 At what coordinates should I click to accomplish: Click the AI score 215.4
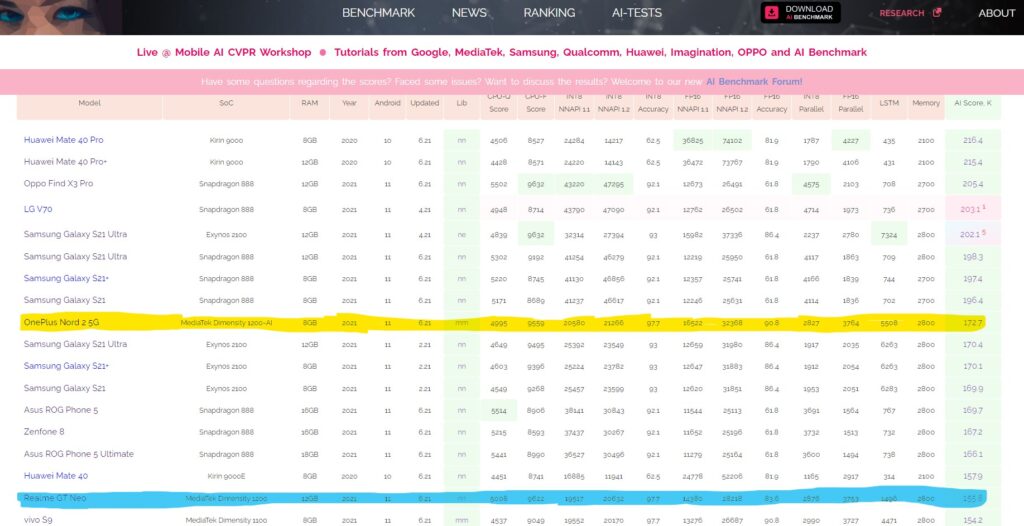click(x=972, y=162)
